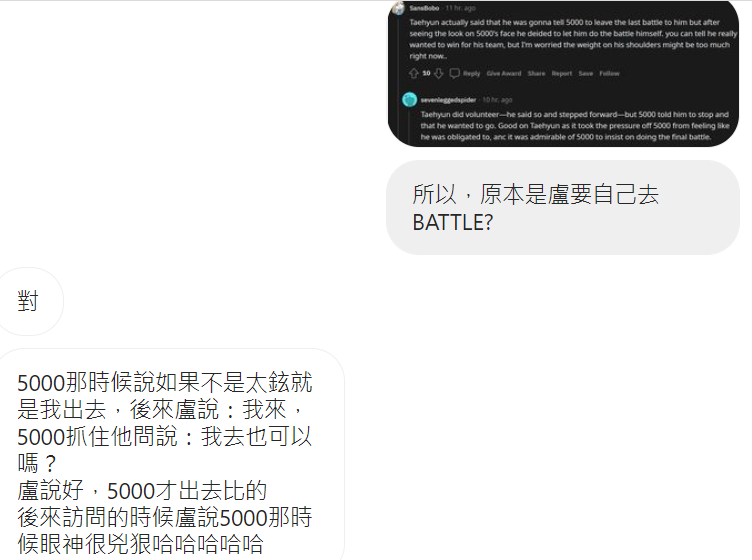
Task: Click the '10 hr. ago' timestamp
Action: point(497,100)
